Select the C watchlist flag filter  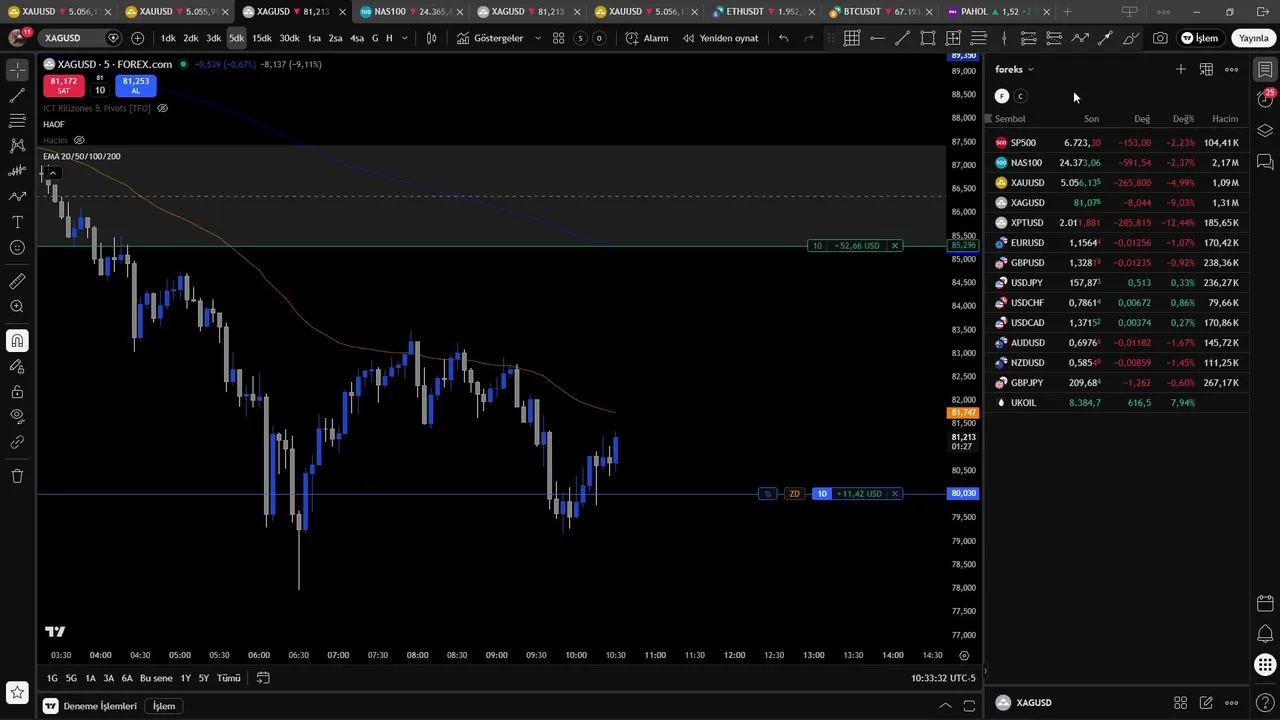click(1021, 96)
